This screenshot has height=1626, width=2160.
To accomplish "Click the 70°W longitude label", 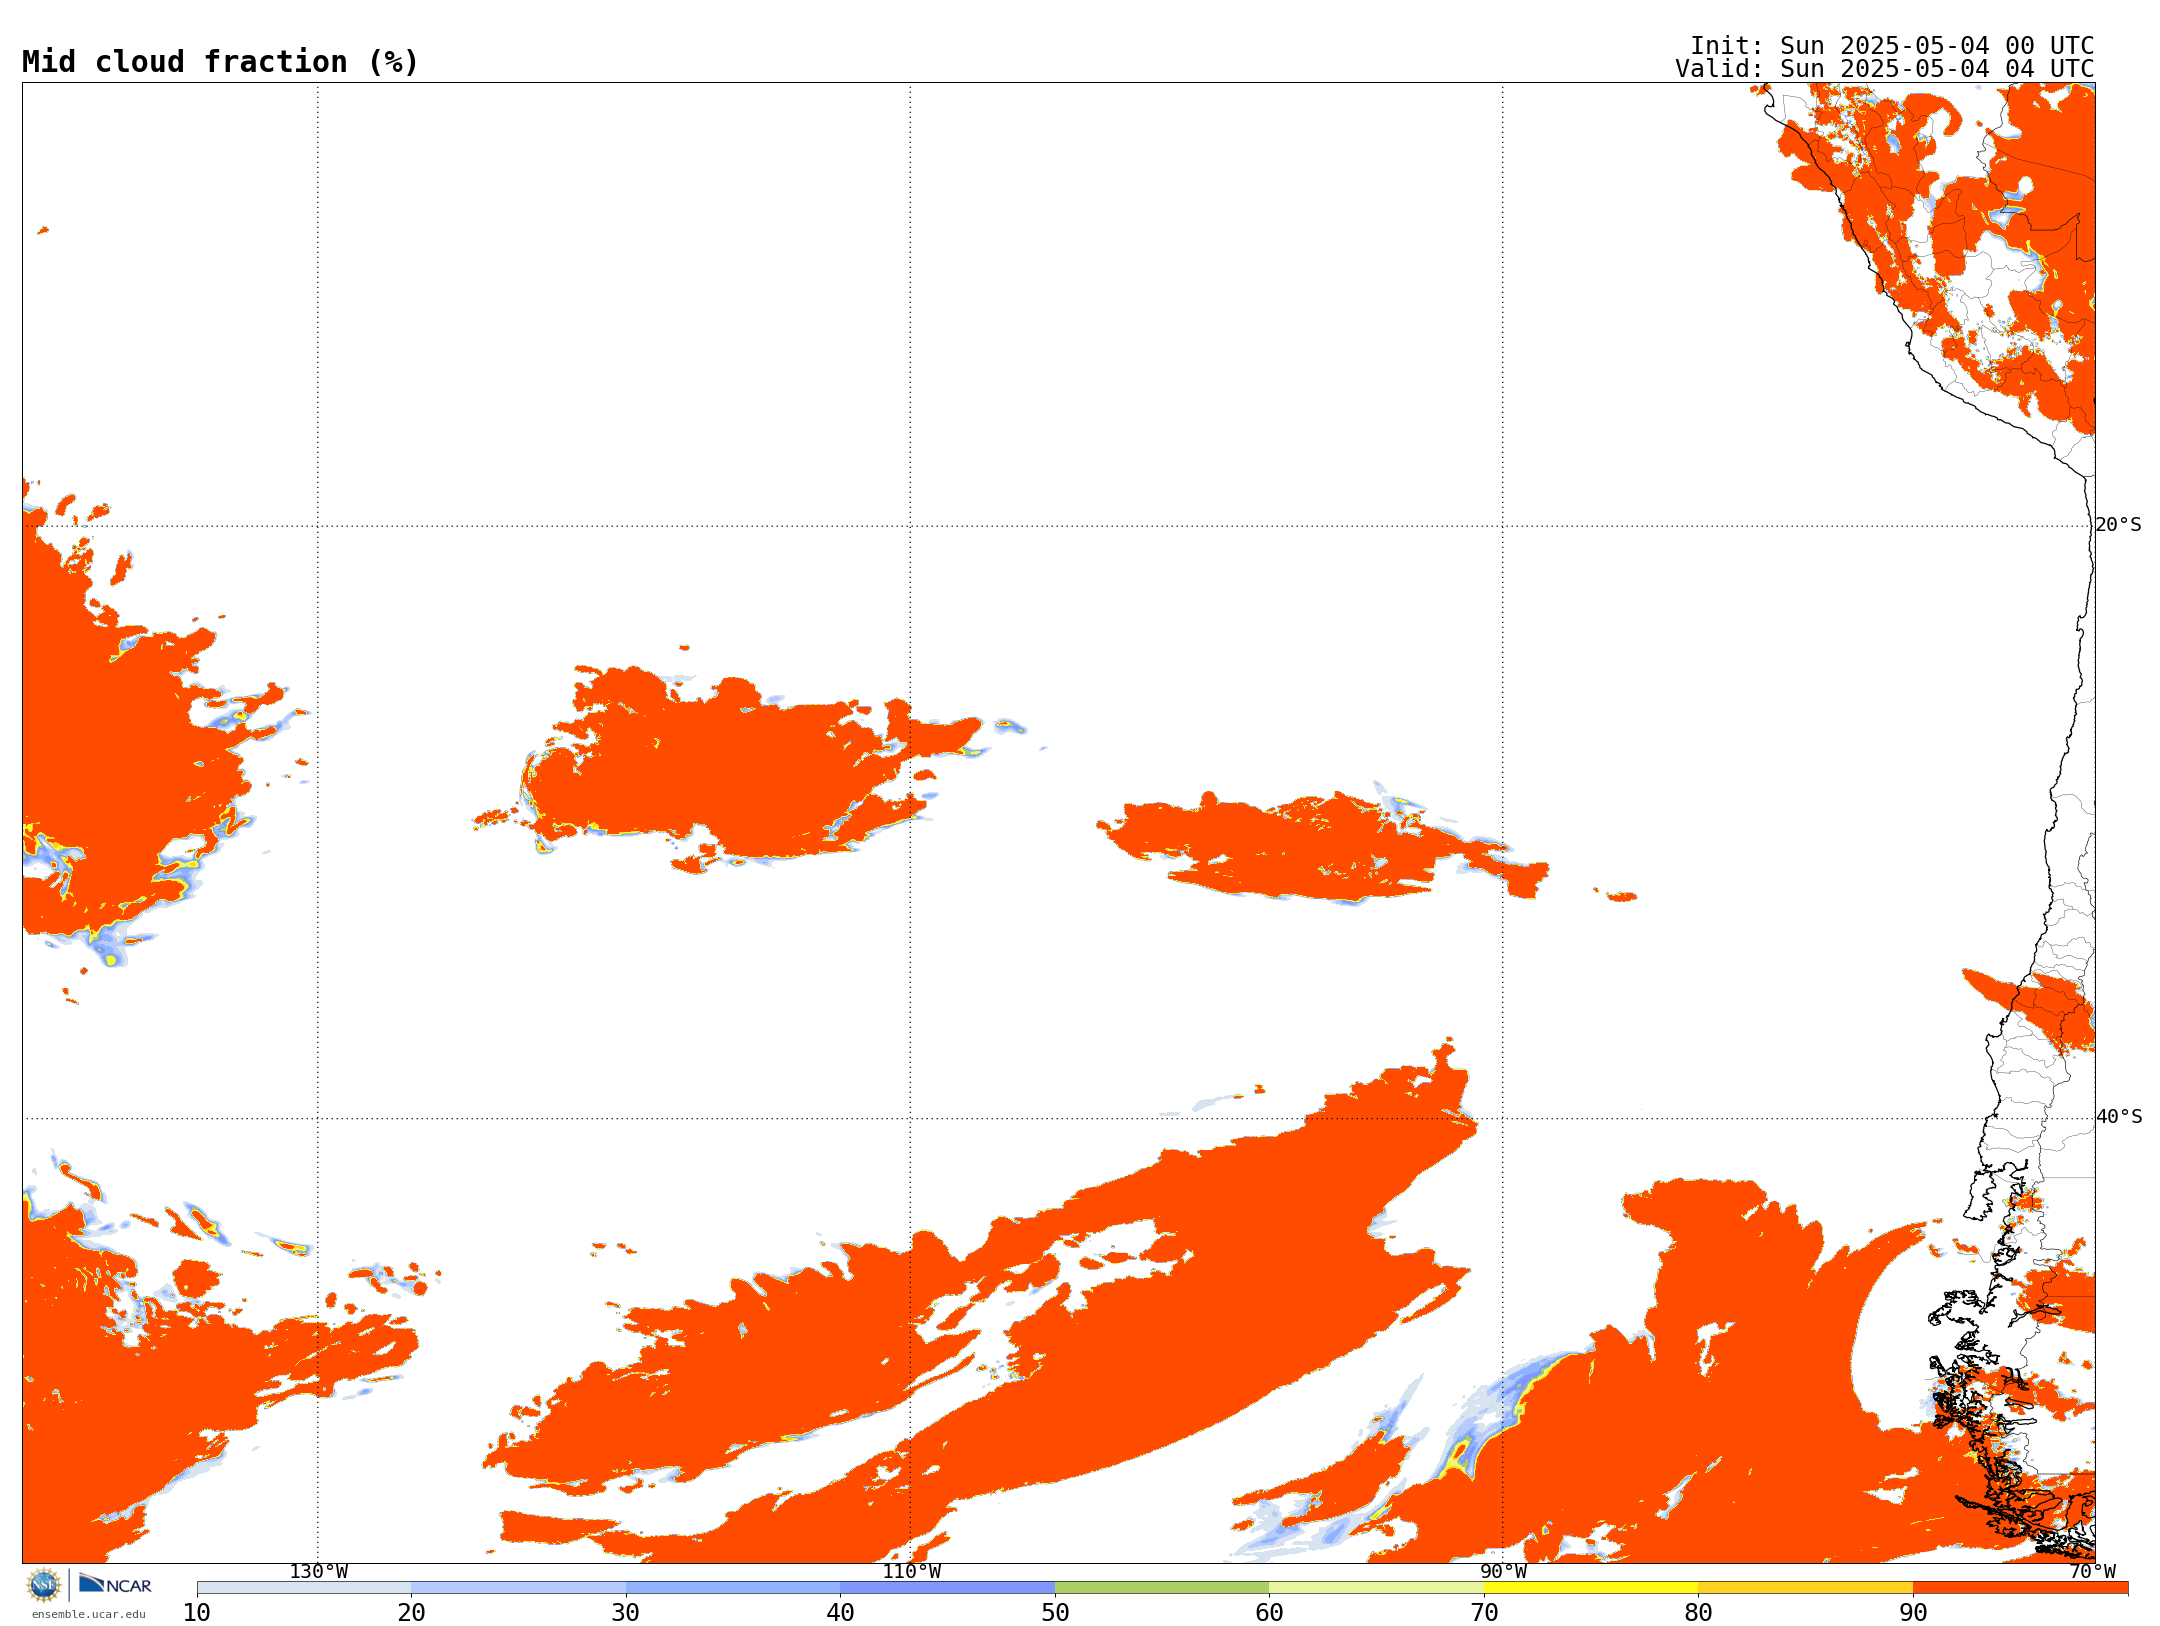I will [2092, 1571].
